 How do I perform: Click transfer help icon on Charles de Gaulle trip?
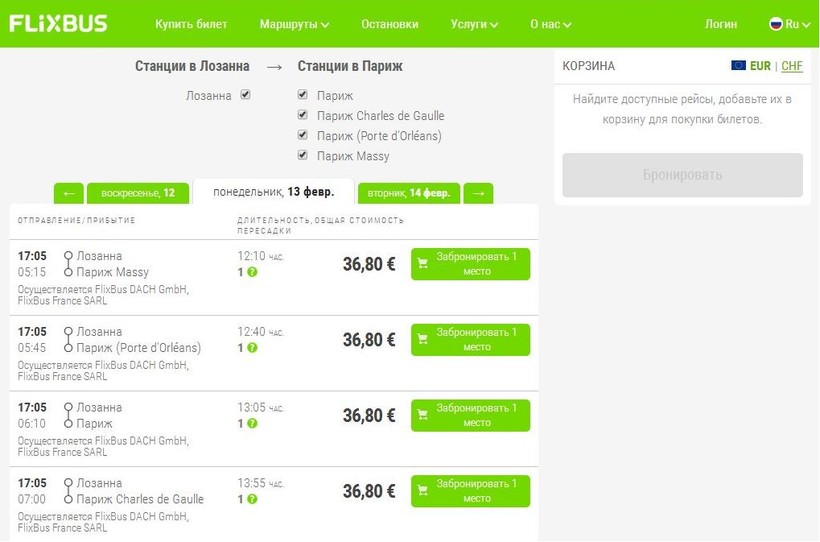point(252,500)
